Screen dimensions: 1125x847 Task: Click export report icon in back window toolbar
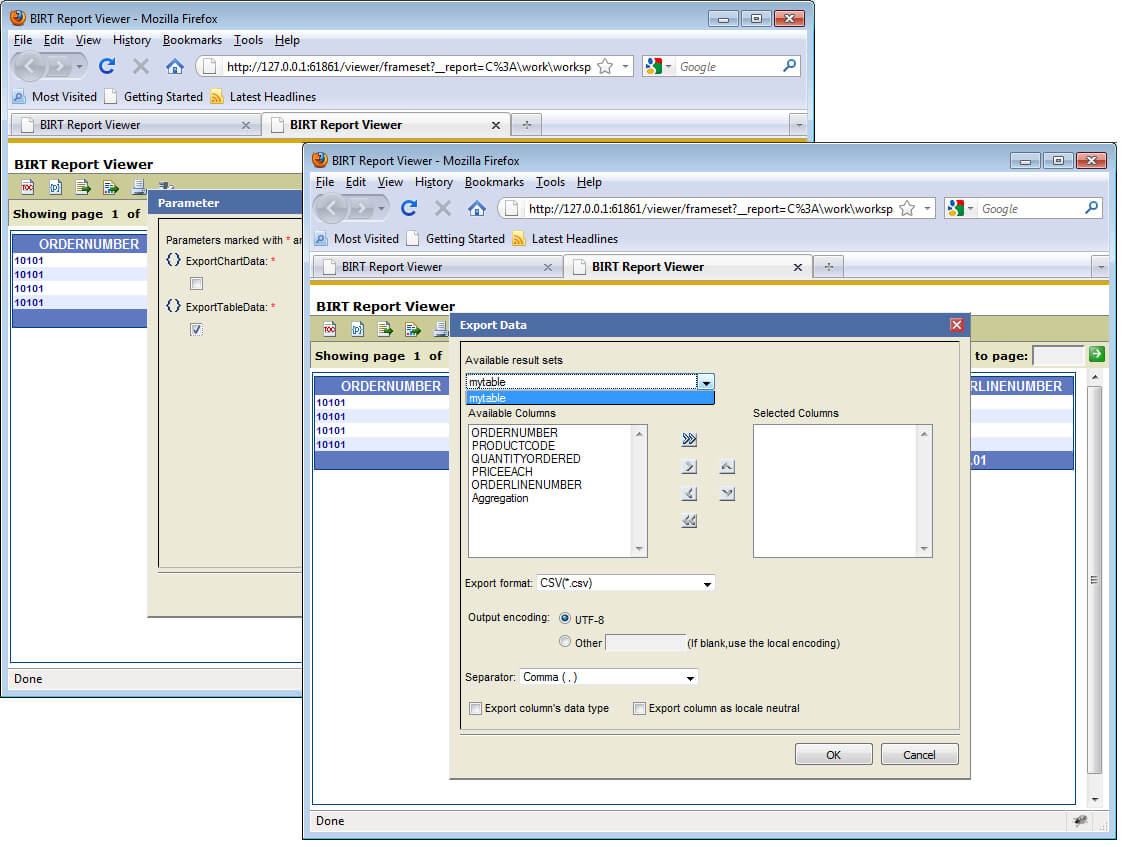pyautogui.click(x=110, y=187)
